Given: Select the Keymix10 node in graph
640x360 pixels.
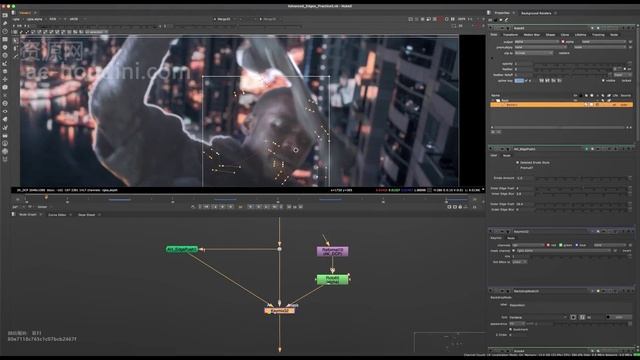Looking at the screenshot, I should pyautogui.click(x=280, y=311).
